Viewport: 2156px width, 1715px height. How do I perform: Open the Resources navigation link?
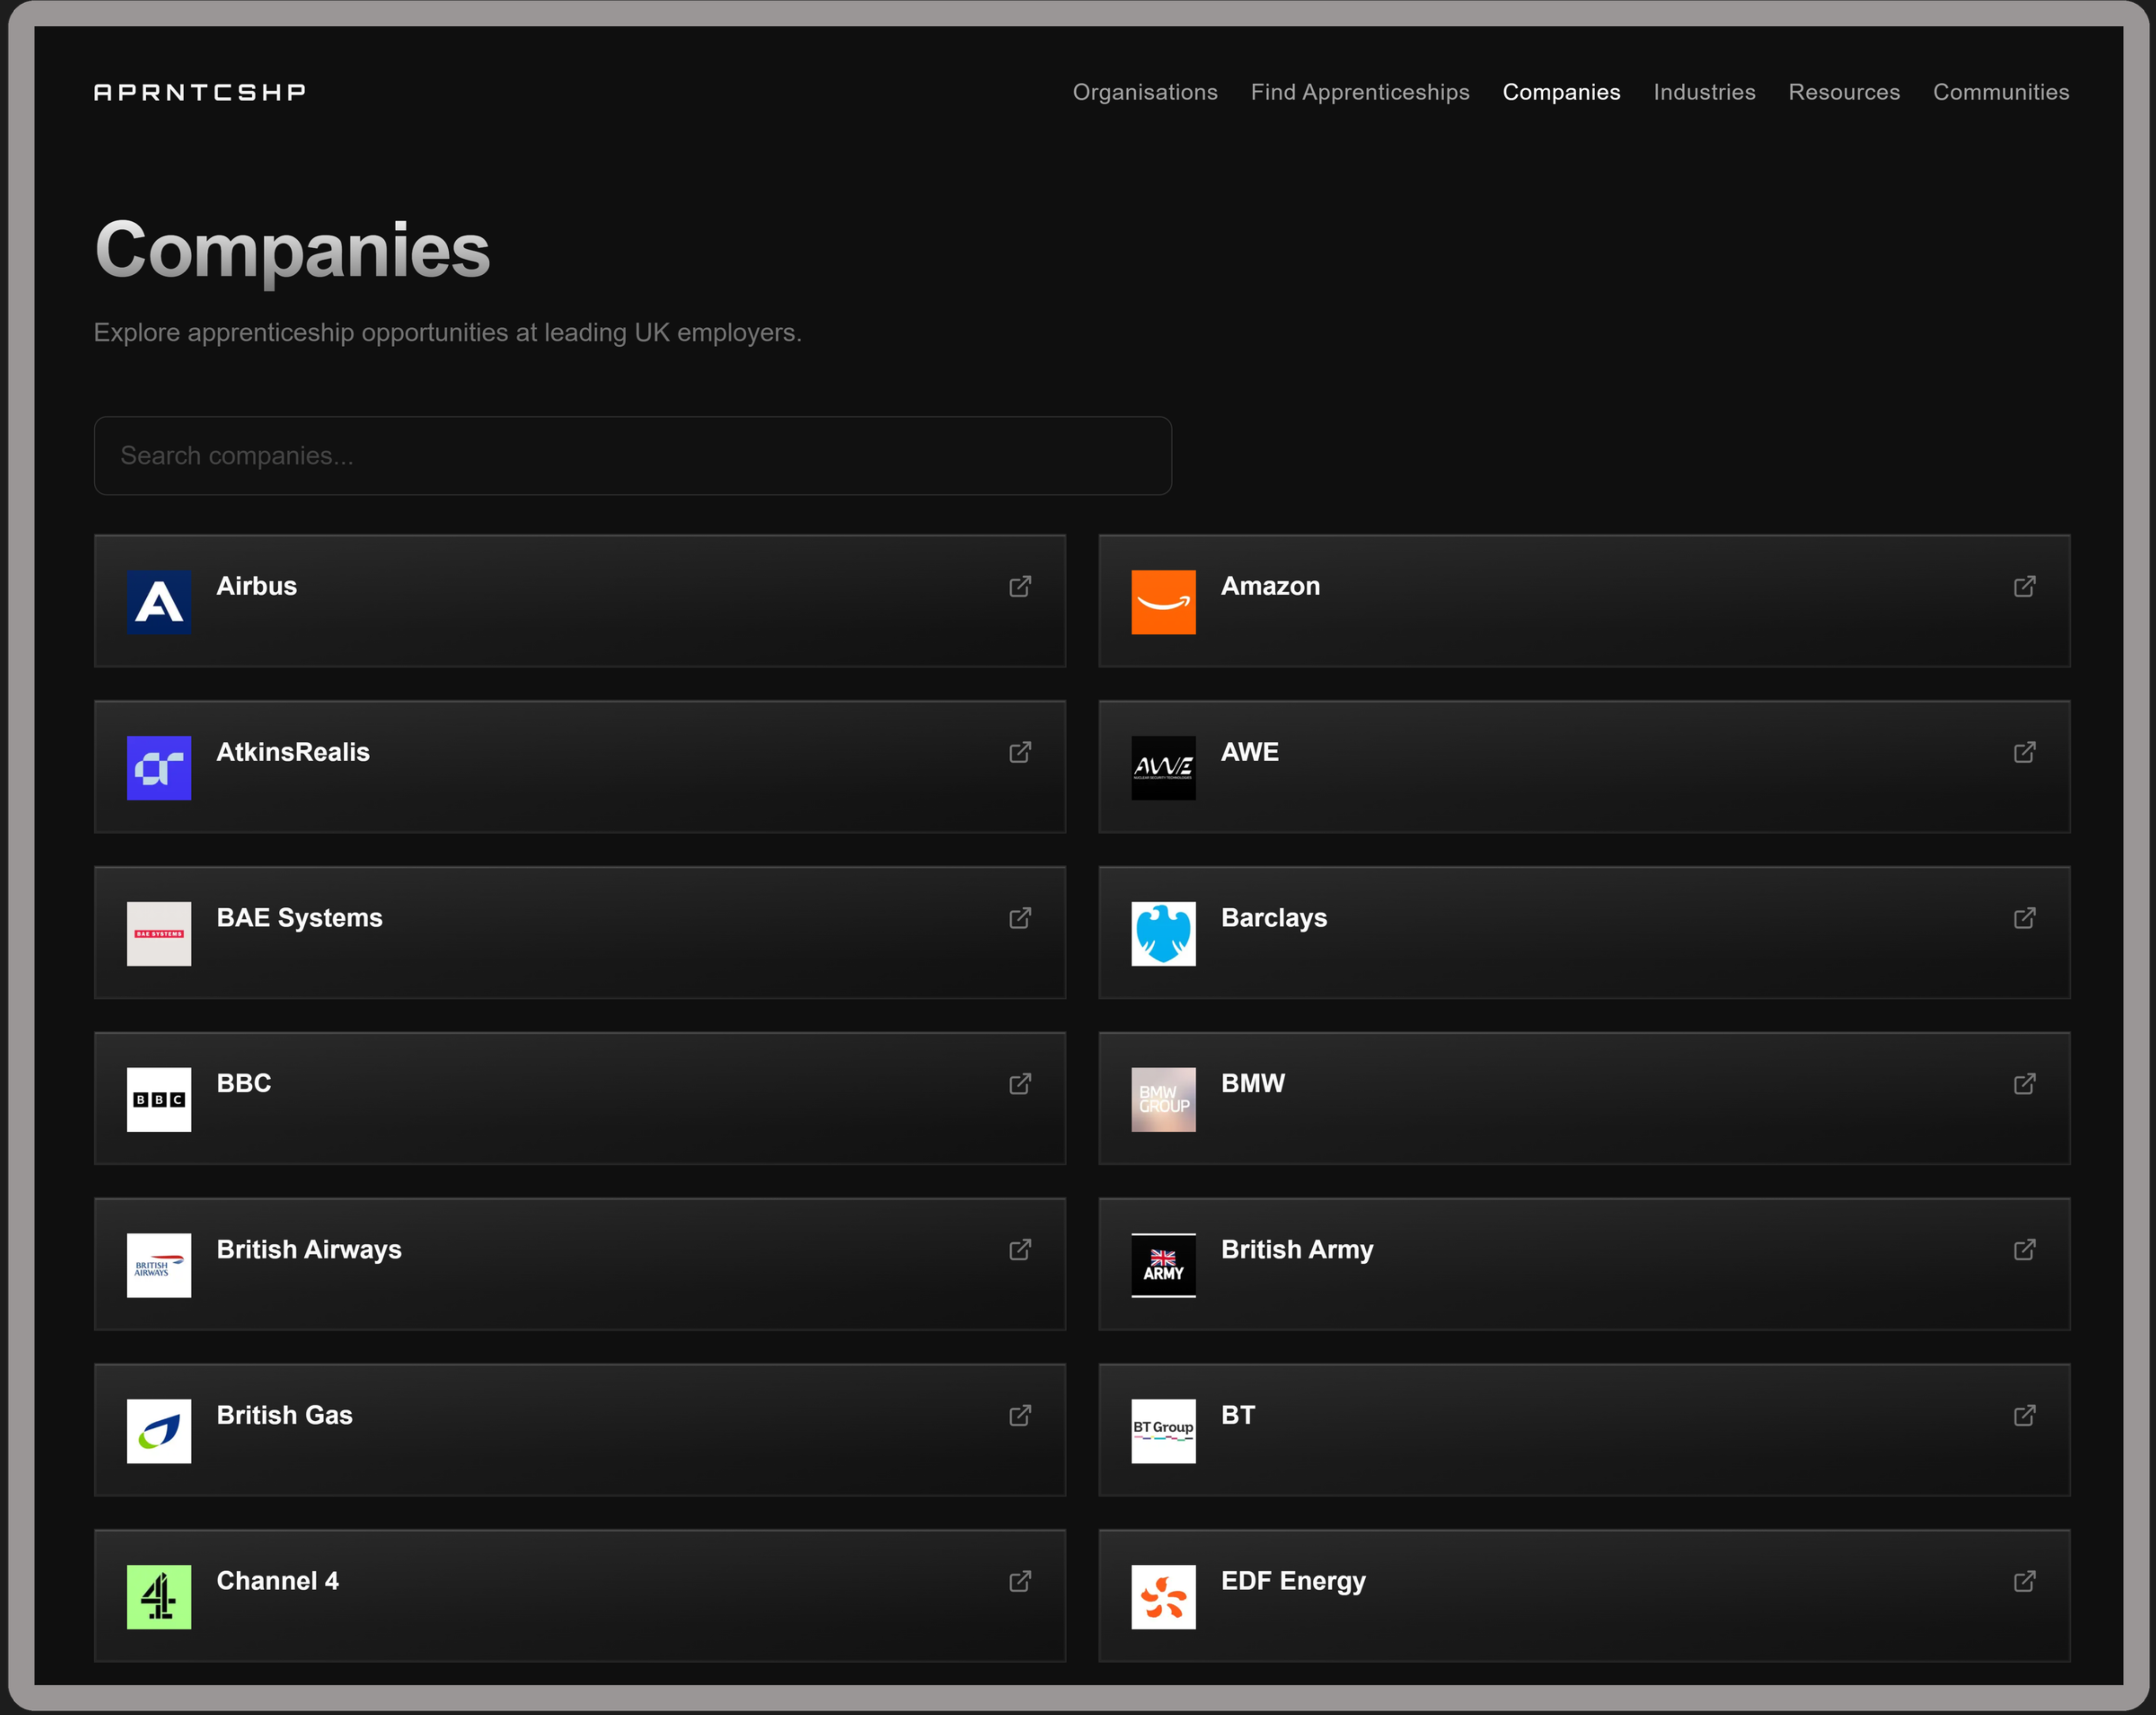(1843, 92)
